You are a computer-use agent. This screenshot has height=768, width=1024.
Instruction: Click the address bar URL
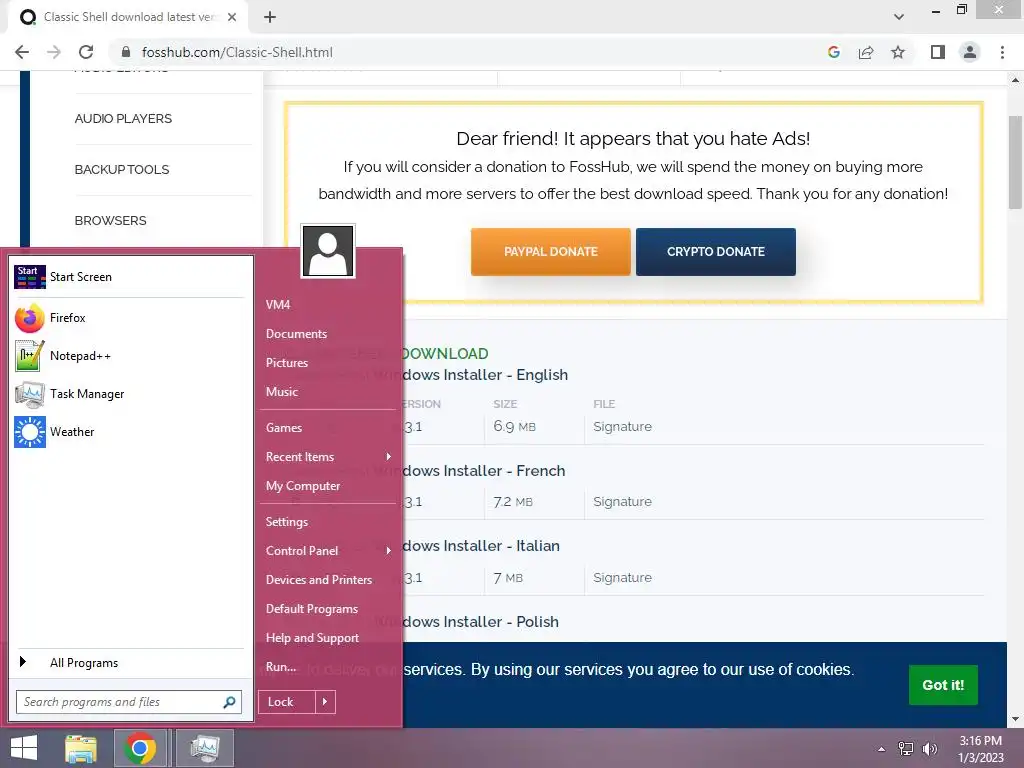click(237, 52)
